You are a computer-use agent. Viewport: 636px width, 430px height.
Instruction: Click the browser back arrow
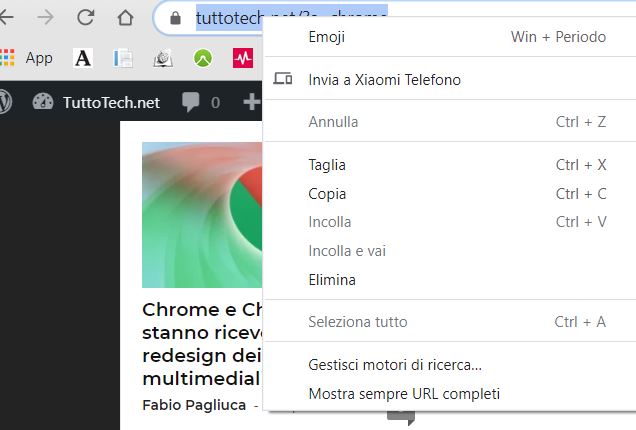tap(8, 17)
